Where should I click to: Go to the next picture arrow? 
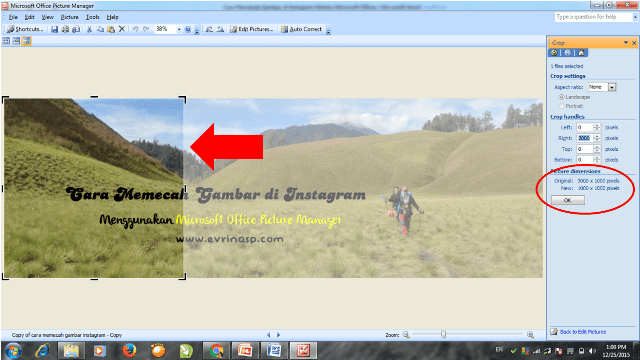click(278, 335)
